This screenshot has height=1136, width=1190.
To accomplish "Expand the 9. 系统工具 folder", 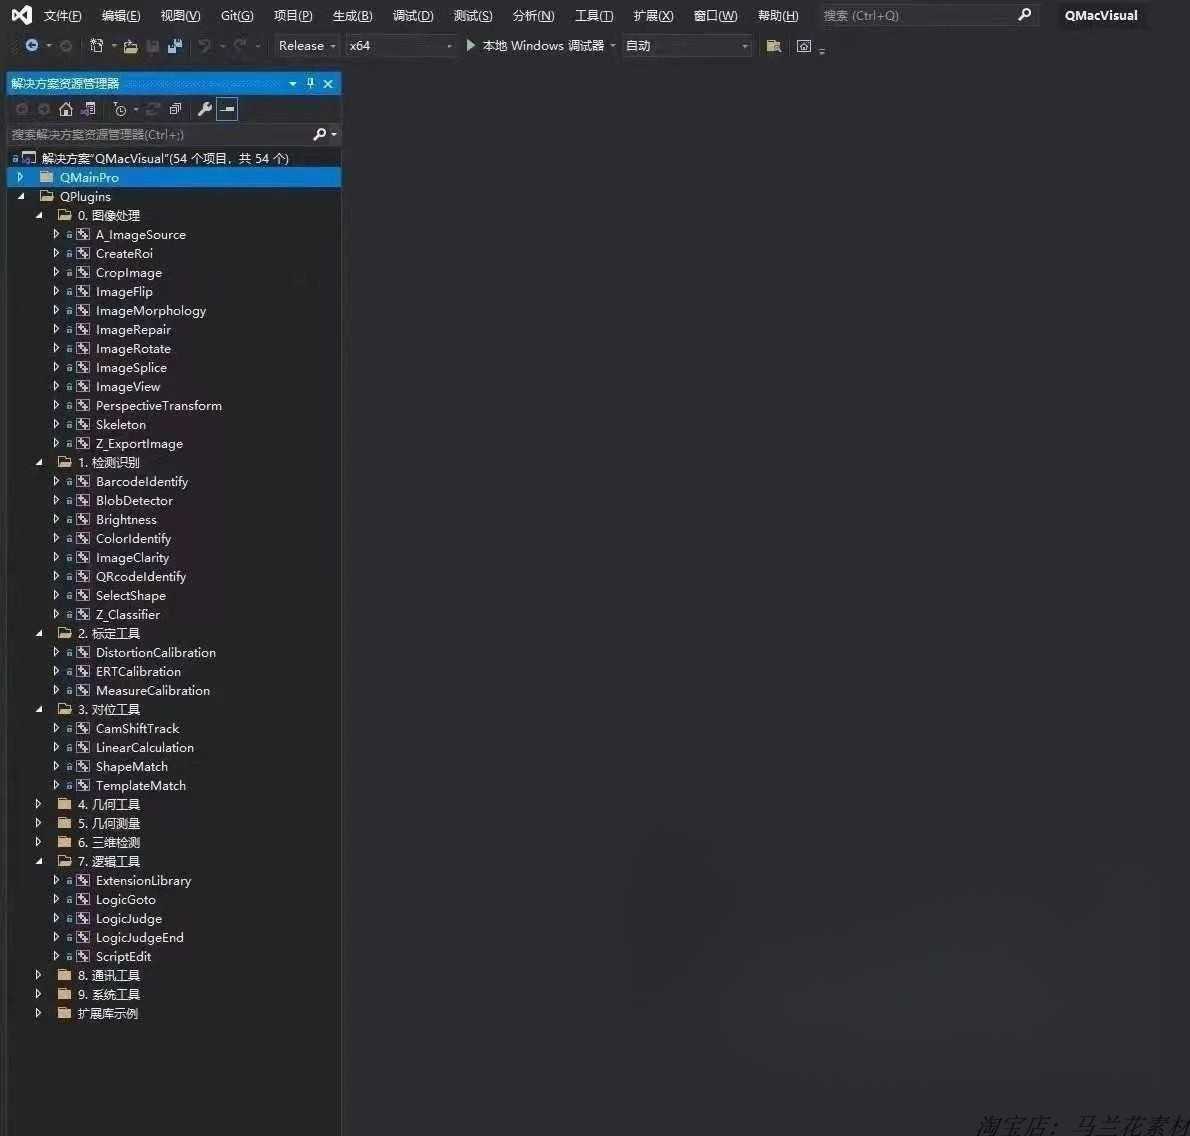I will [x=39, y=994].
